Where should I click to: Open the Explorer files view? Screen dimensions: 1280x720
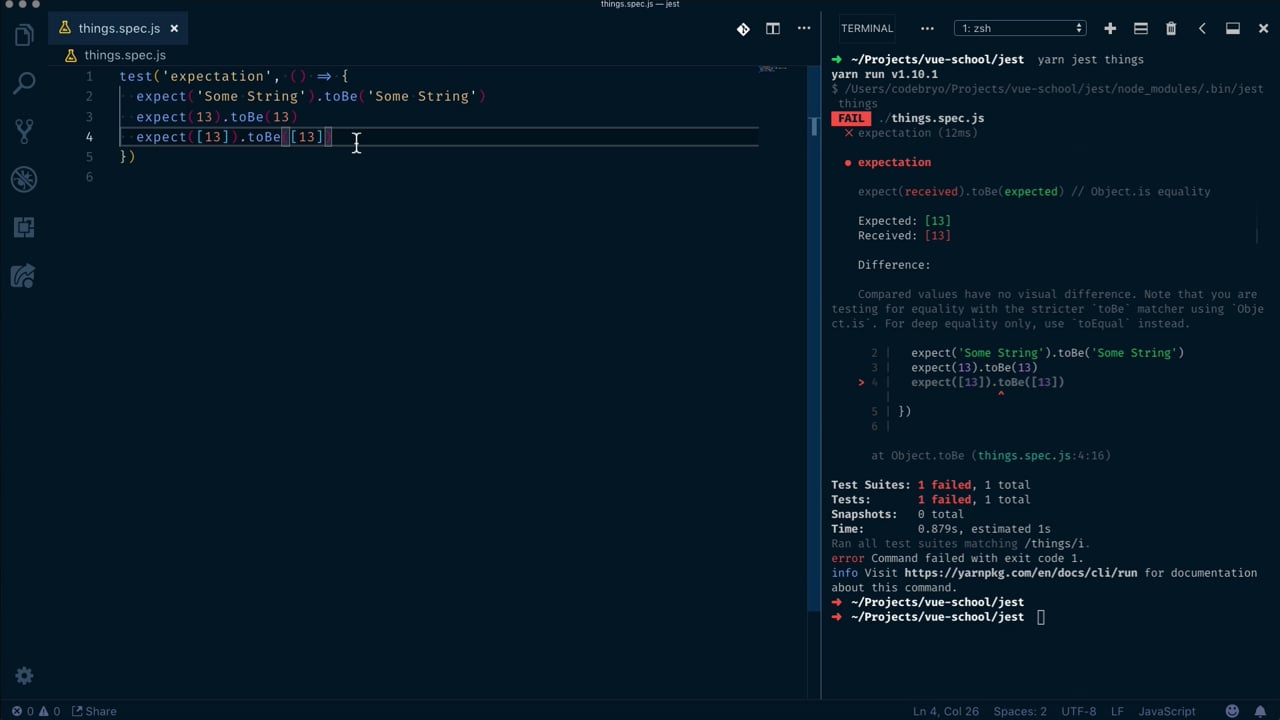24,35
